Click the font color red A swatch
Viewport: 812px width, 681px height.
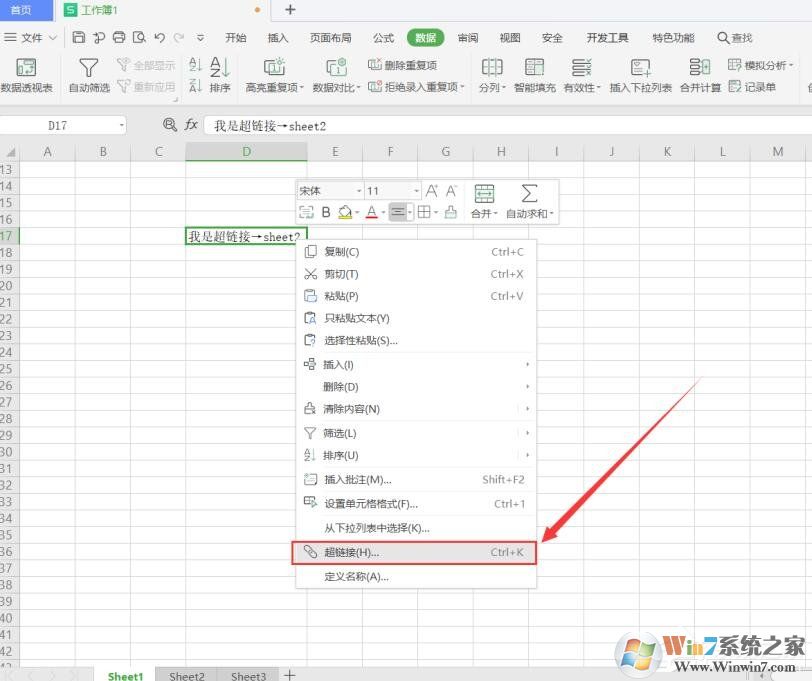pyautogui.click(x=371, y=212)
